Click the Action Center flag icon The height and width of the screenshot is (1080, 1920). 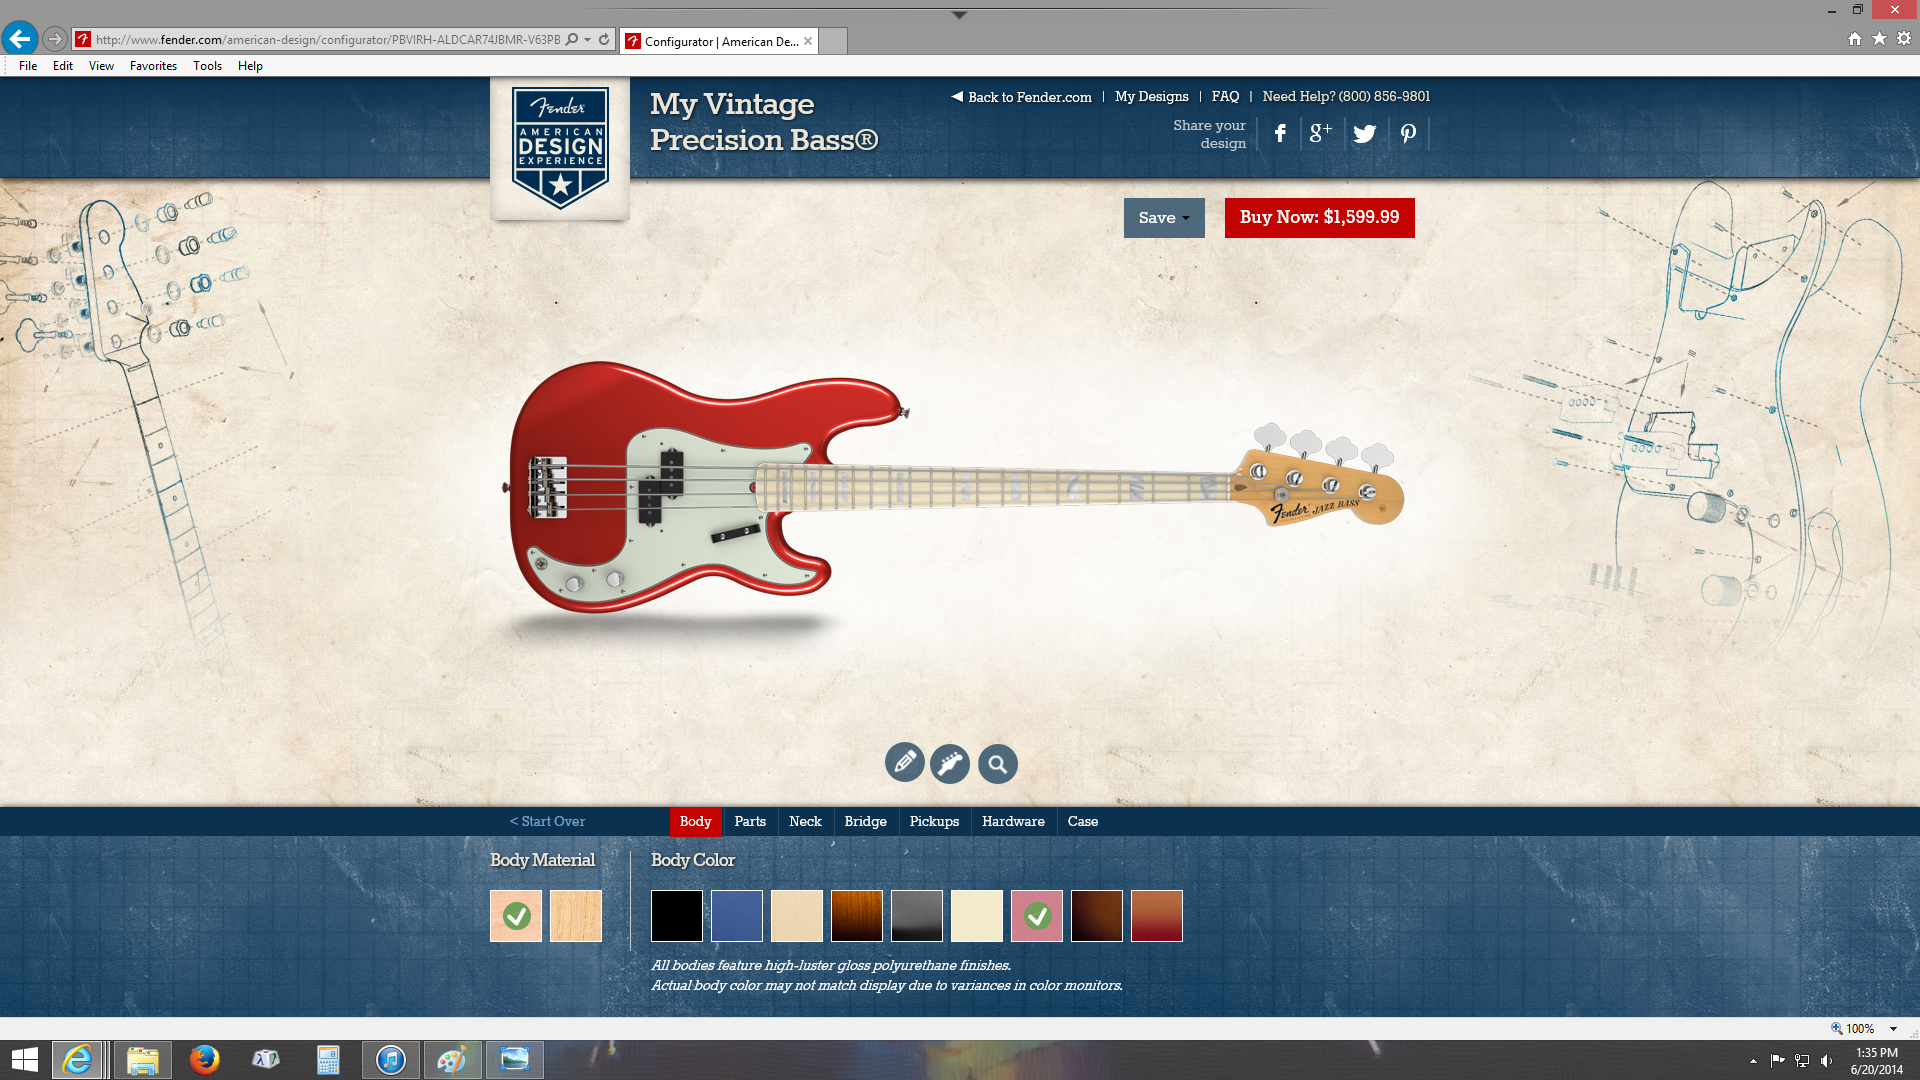[1777, 1061]
